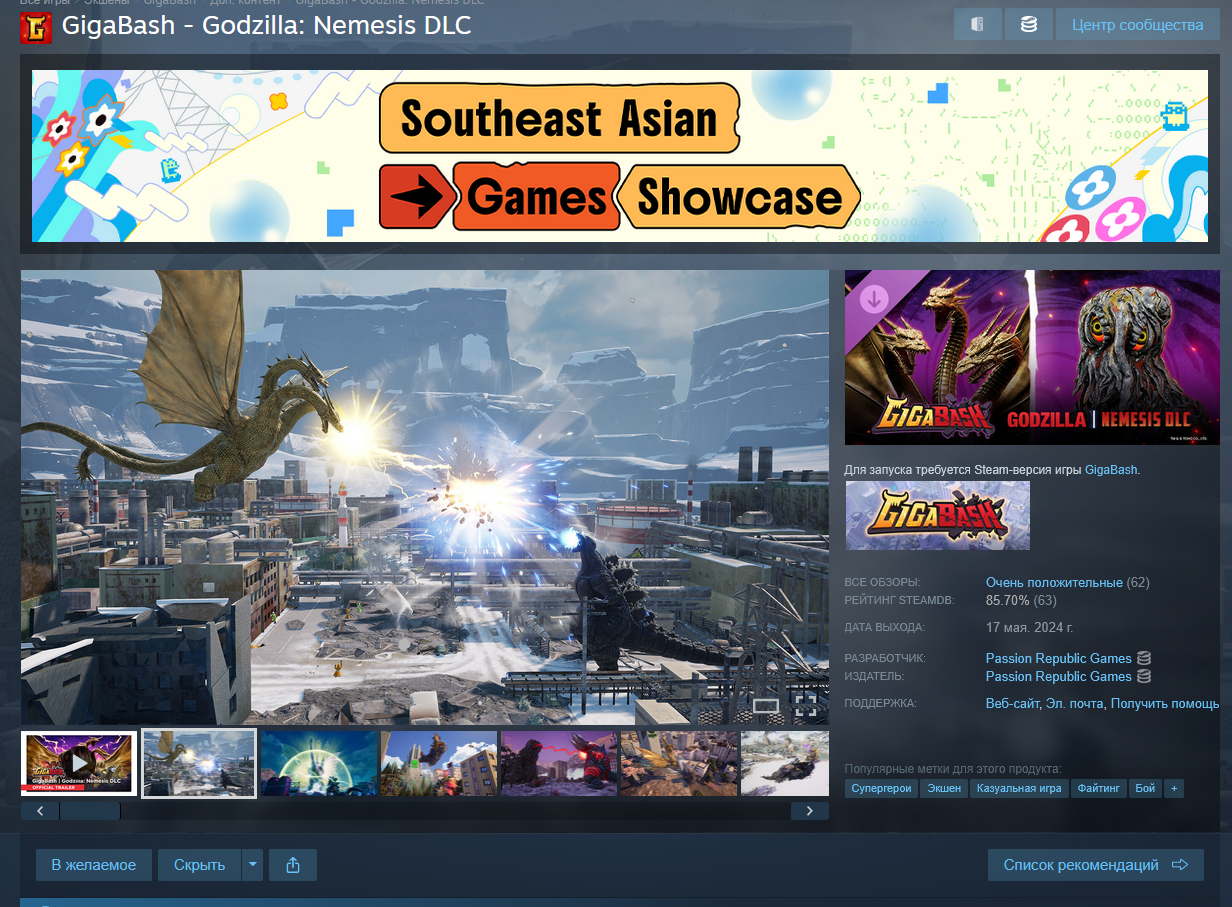Expand more tags with the plus button
This screenshot has width=1232, height=907.
click(1173, 789)
